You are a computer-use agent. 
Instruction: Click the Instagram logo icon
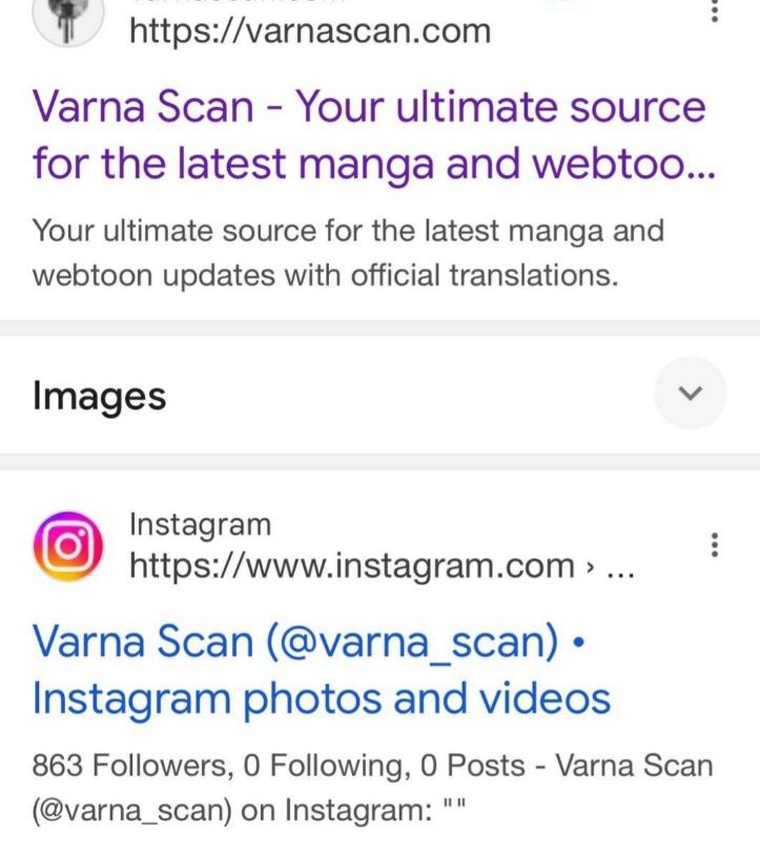click(68, 546)
